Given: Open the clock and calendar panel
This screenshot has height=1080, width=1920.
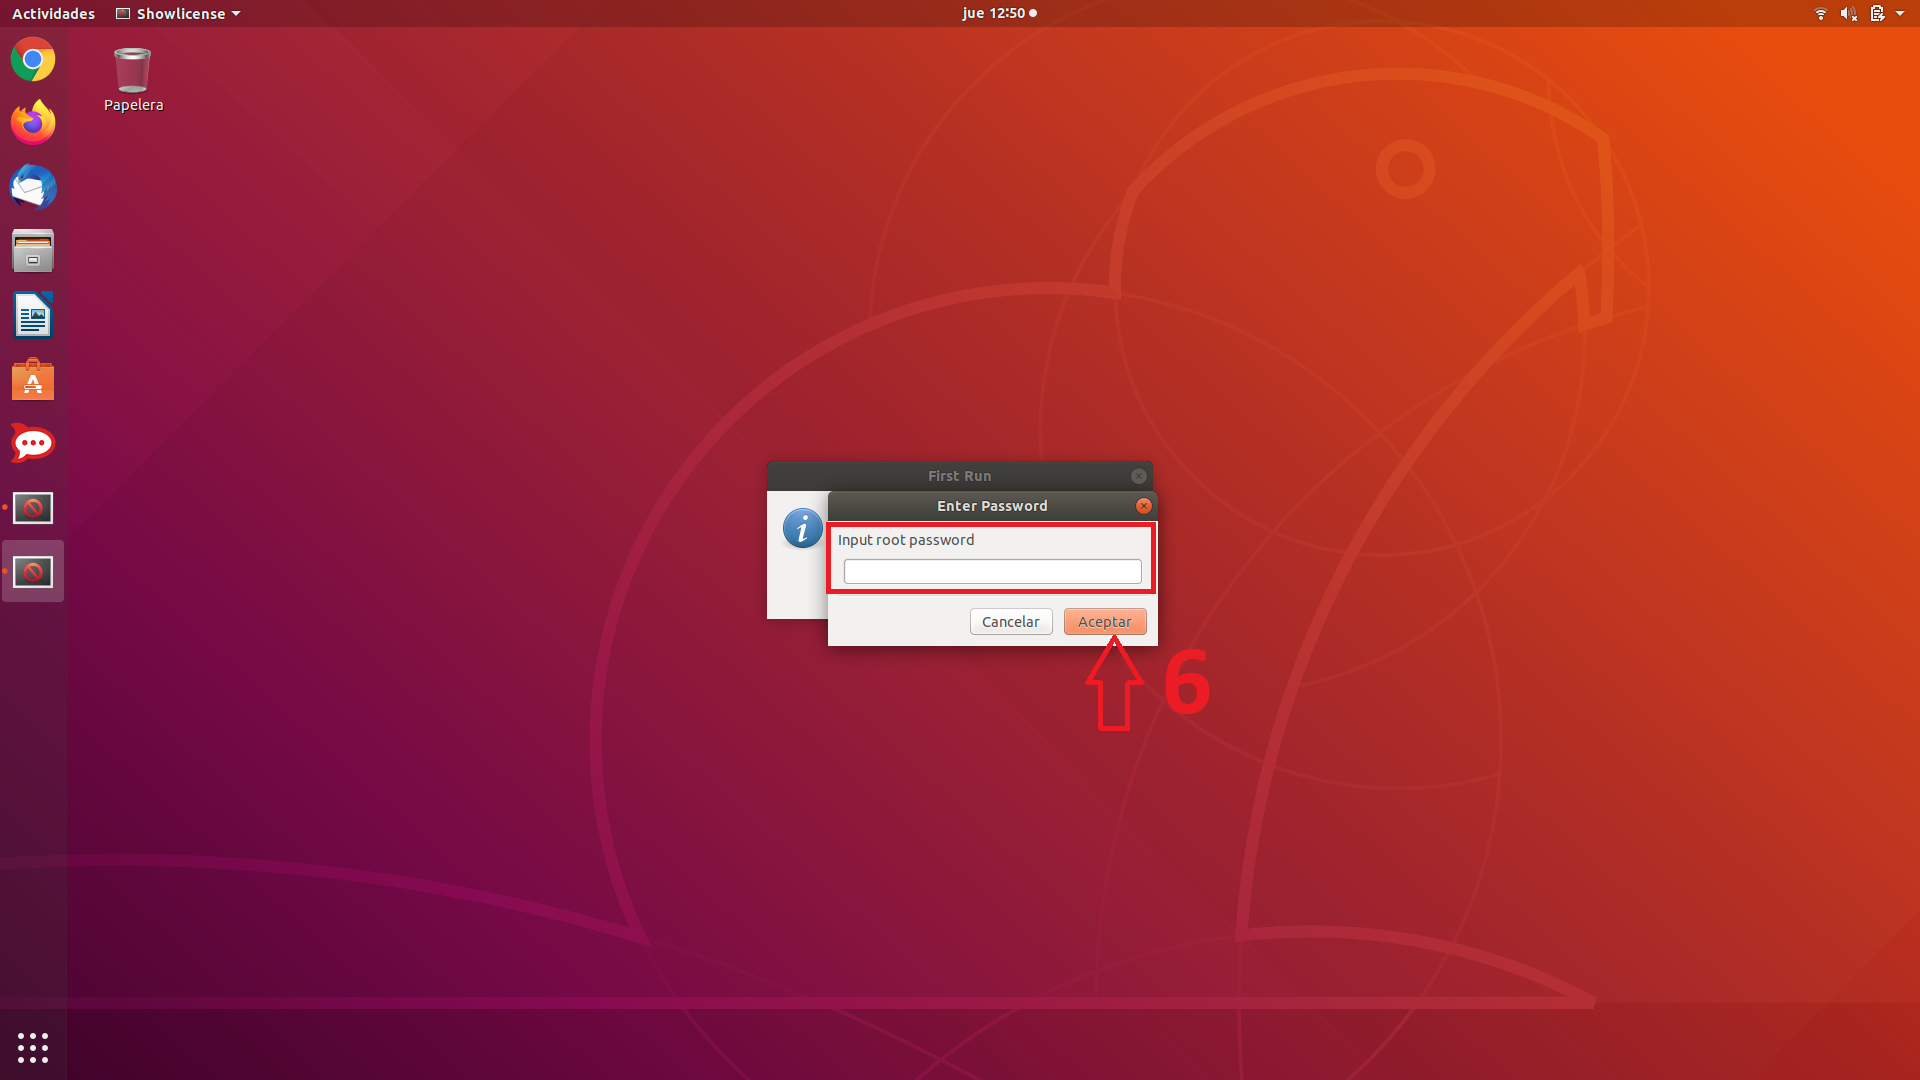Looking at the screenshot, I should click(998, 13).
